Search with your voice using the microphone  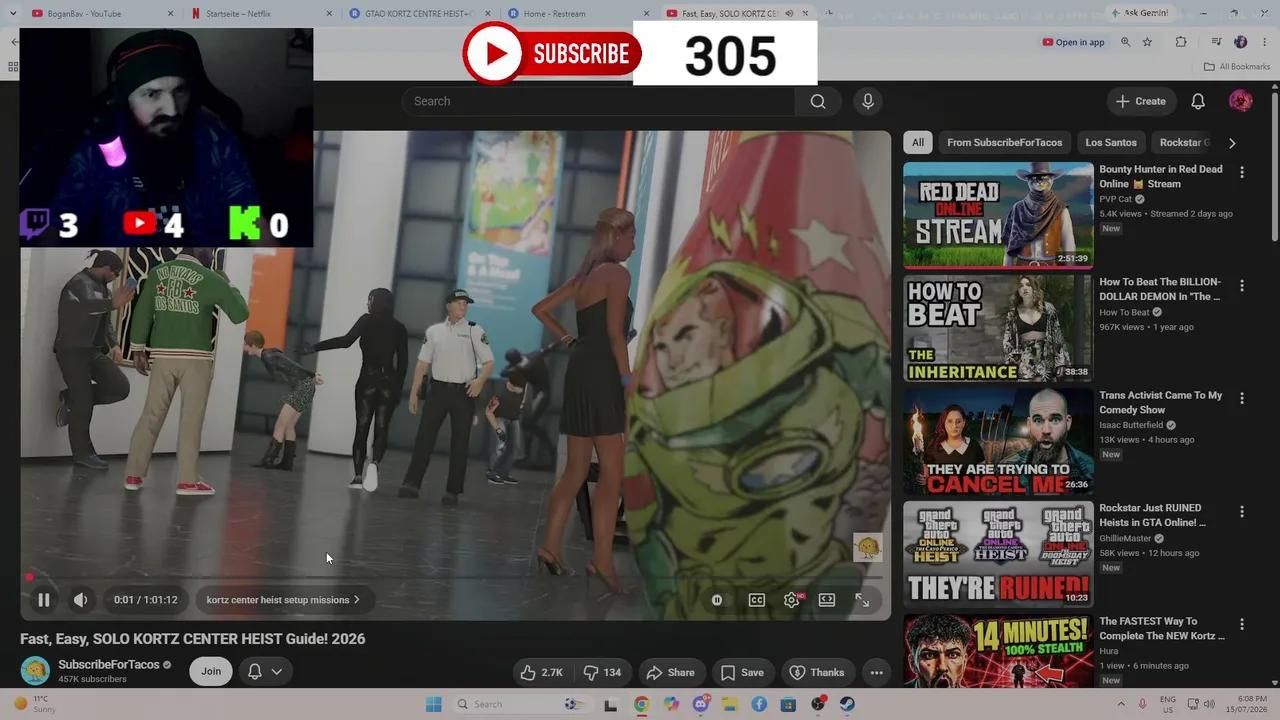[x=867, y=101]
